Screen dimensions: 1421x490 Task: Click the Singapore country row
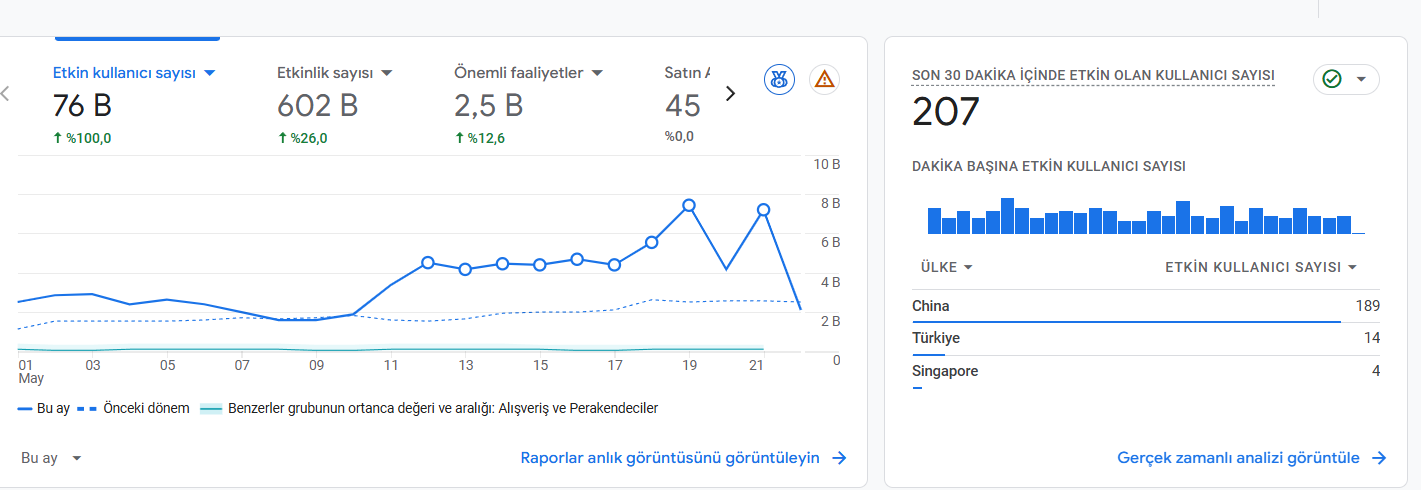coord(1146,372)
